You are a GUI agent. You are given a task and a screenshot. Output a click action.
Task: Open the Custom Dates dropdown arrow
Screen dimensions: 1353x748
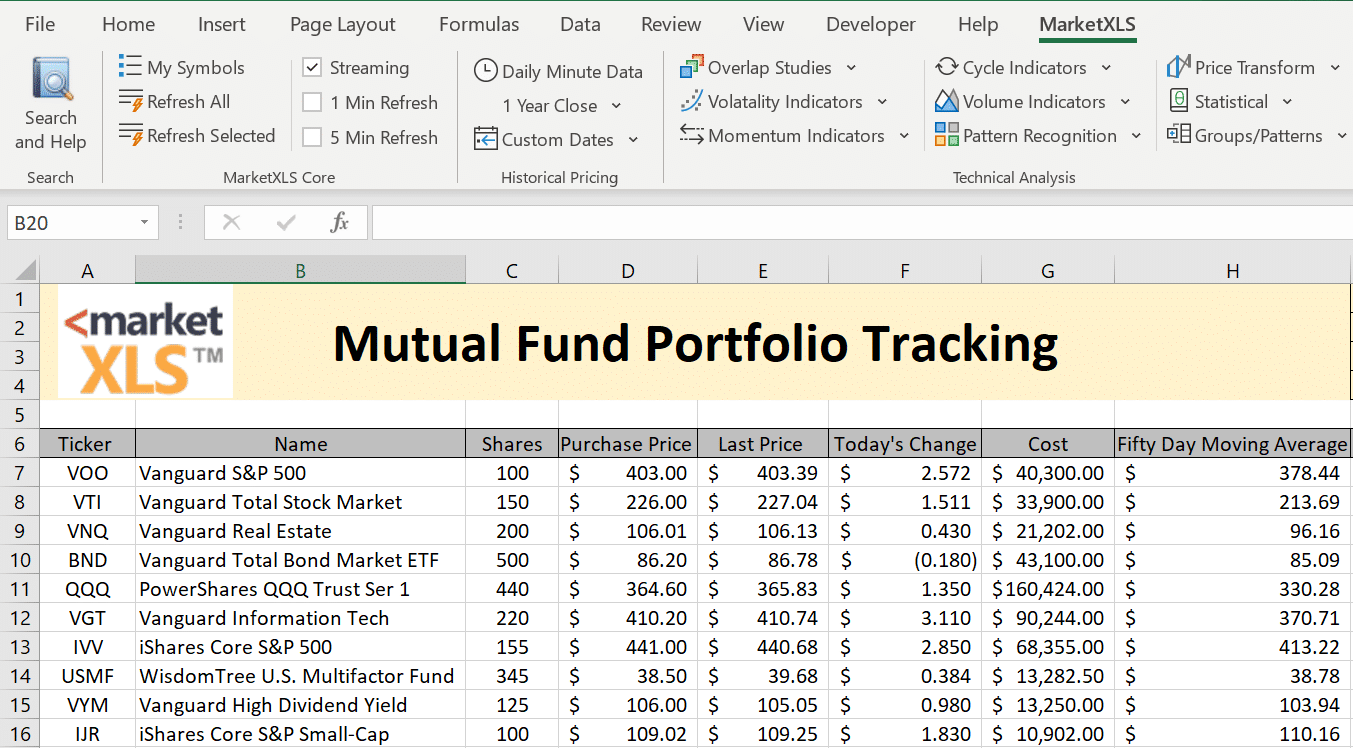pos(633,140)
